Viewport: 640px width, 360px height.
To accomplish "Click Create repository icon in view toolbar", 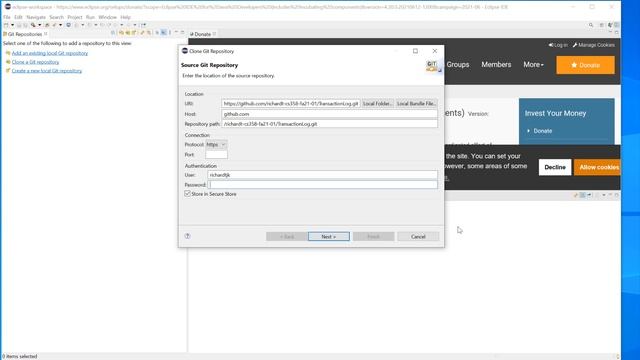I will (134, 33).
